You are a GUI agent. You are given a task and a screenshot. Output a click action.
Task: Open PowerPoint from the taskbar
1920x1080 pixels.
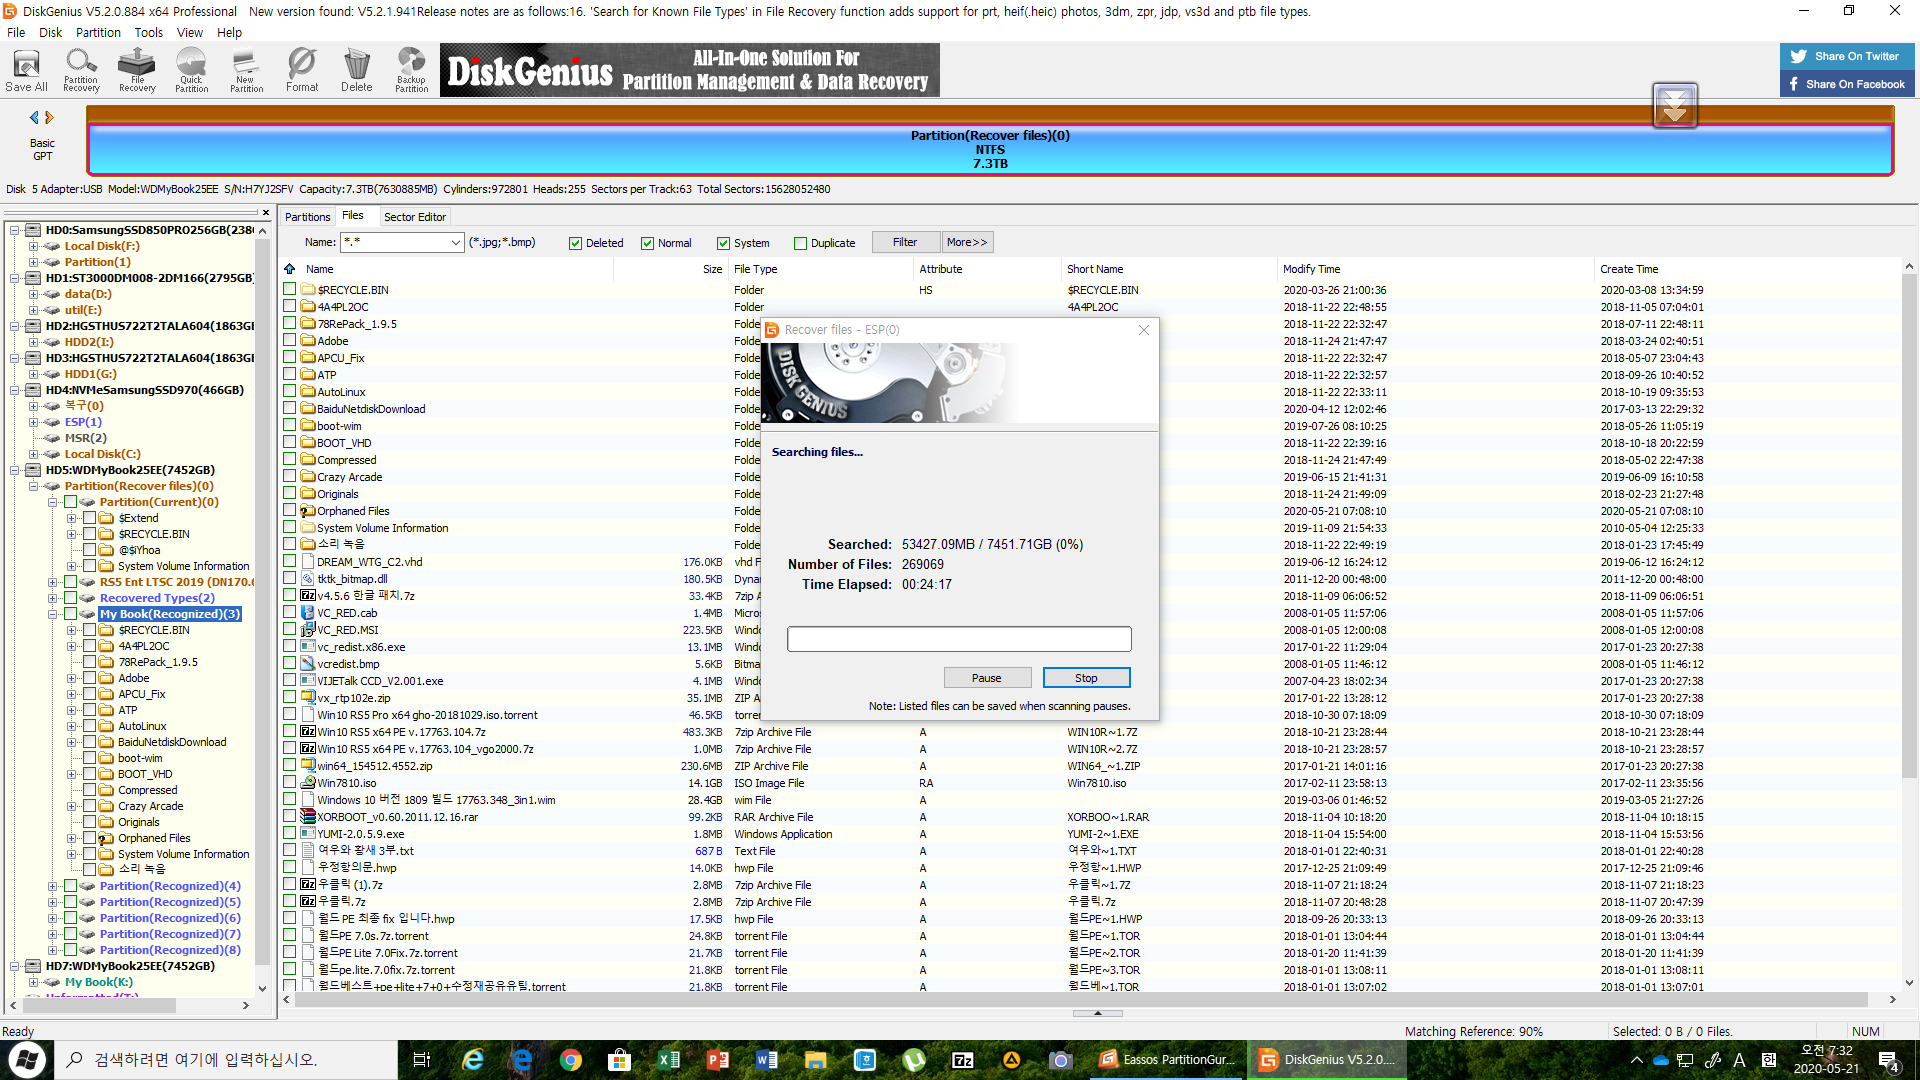pos(717,1060)
